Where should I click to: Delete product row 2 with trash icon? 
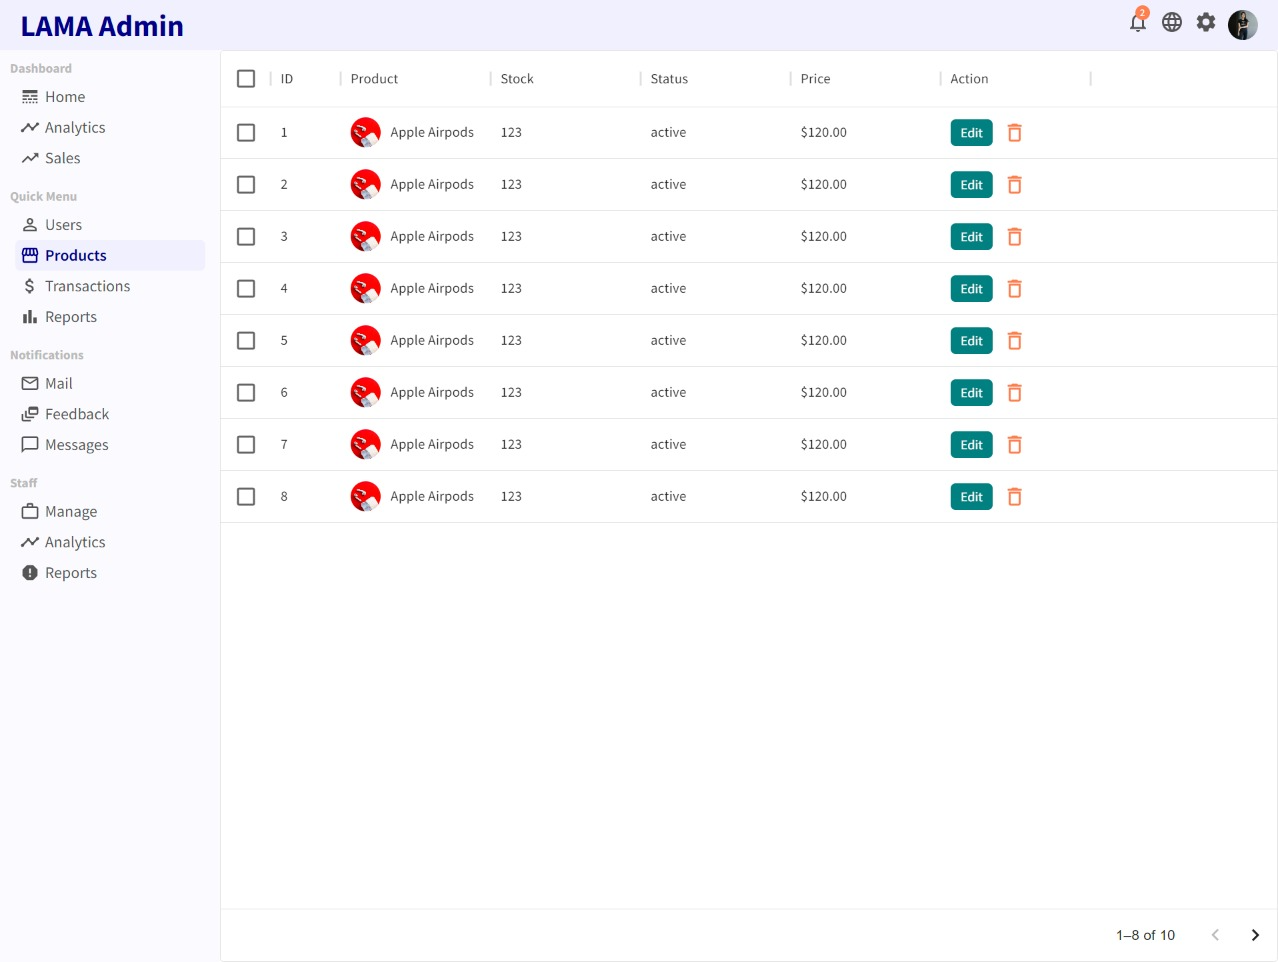(x=1014, y=185)
